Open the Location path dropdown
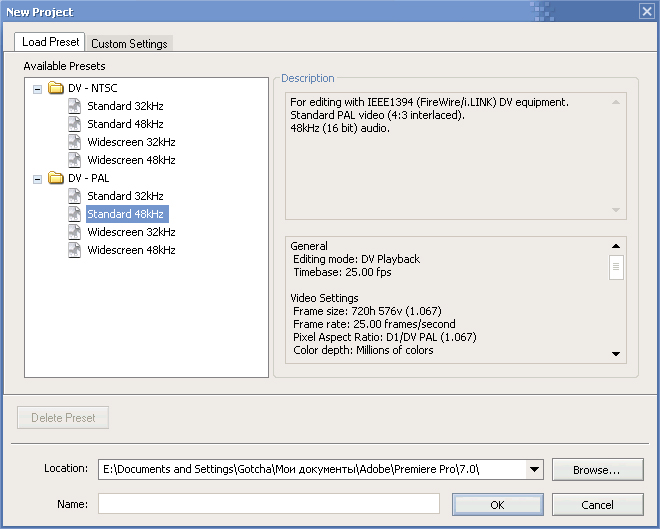The height and width of the screenshot is (529, 660). point(534,469)
